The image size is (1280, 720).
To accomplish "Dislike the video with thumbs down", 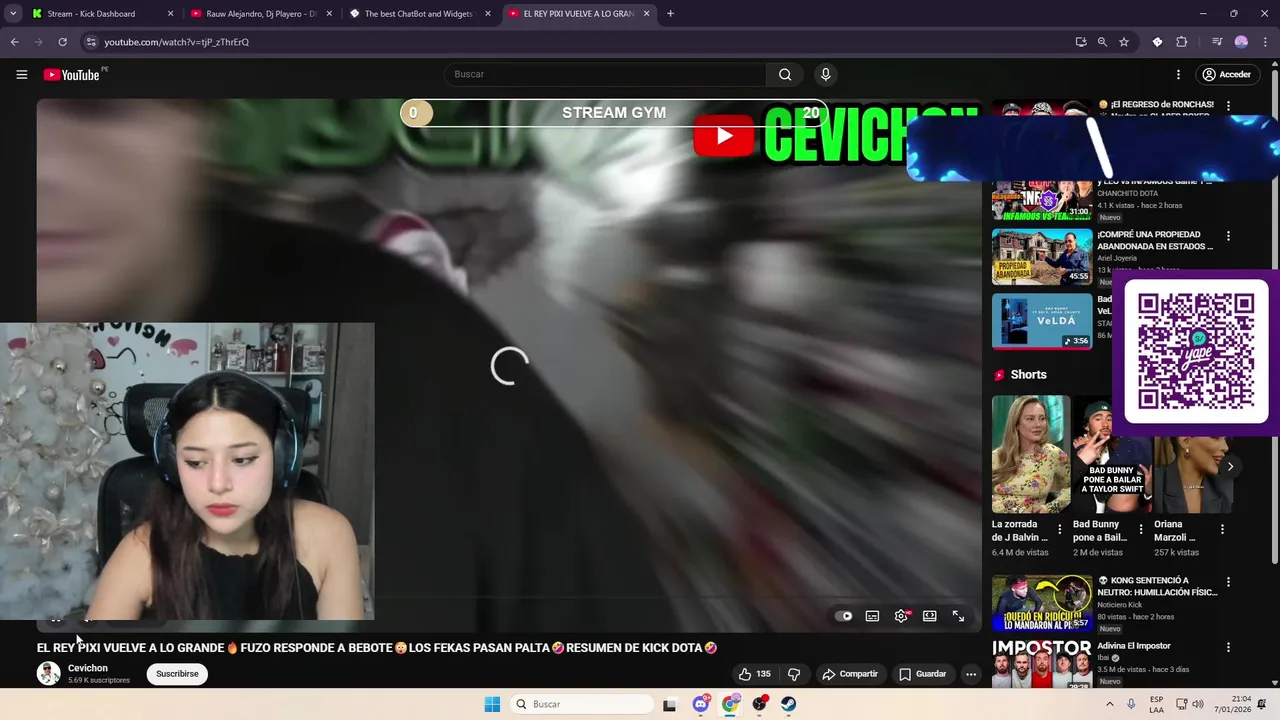I will pos(794,674).
